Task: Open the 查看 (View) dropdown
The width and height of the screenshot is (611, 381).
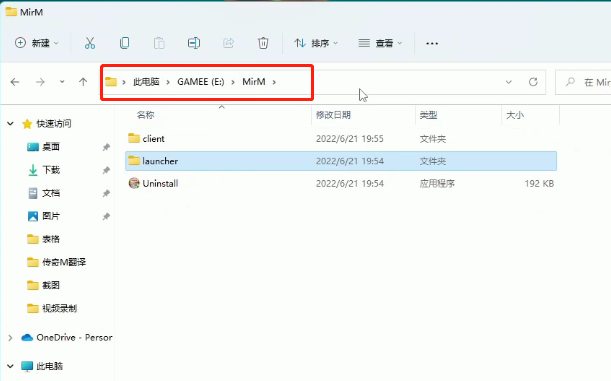Action: coord(380,43)
